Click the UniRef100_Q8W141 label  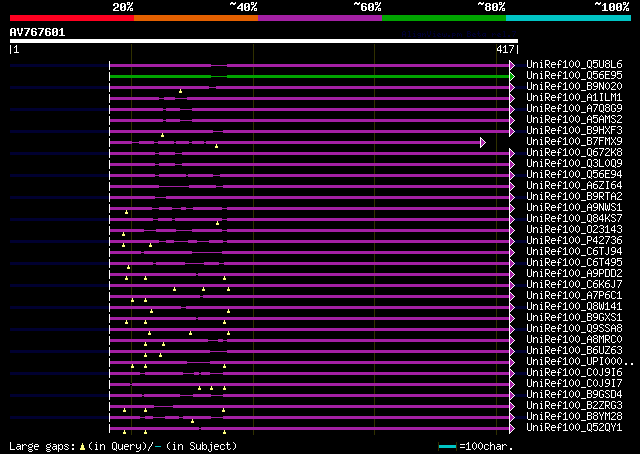click(x=574, y=307)
